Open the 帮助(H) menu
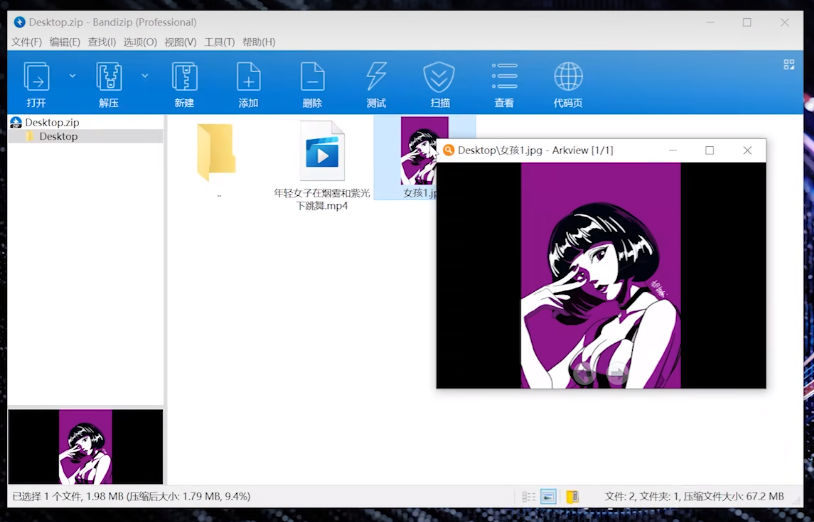 click(259, 42)
